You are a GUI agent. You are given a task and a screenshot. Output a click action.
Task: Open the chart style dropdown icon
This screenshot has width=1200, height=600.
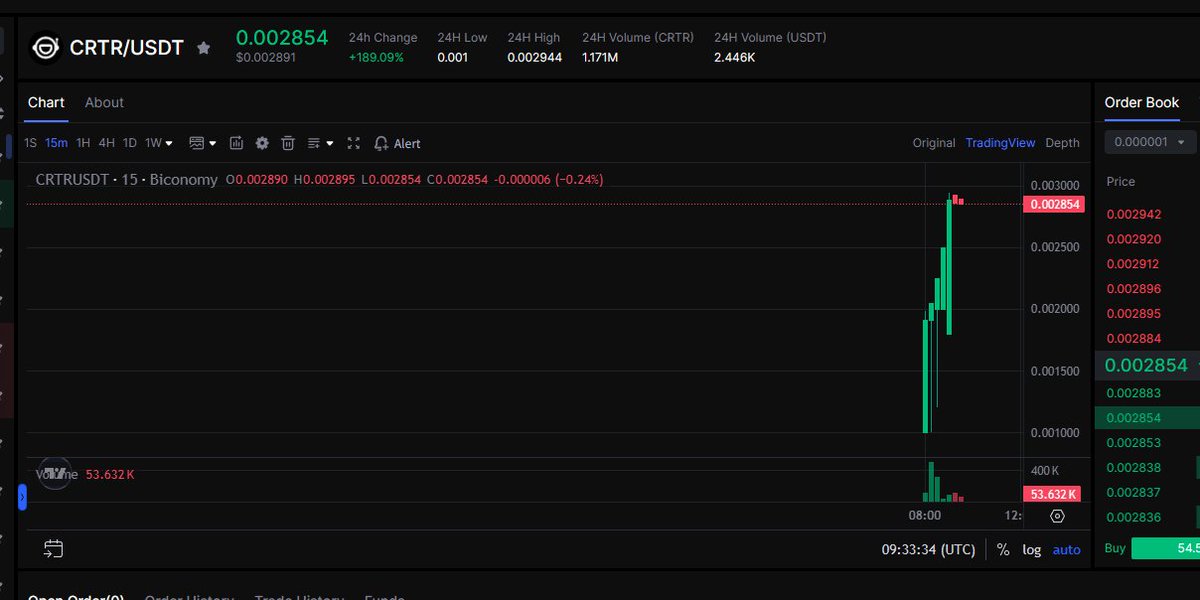[x=202, y=143]
